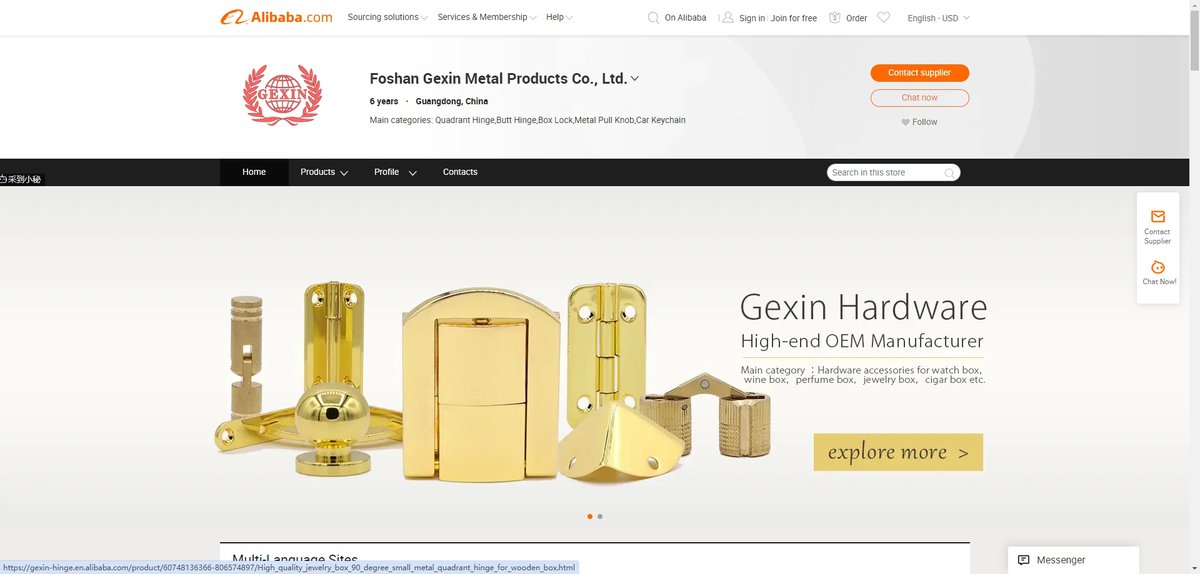Click the Alibaba.com logo
1200x574 pixels.
pos(277,17)
